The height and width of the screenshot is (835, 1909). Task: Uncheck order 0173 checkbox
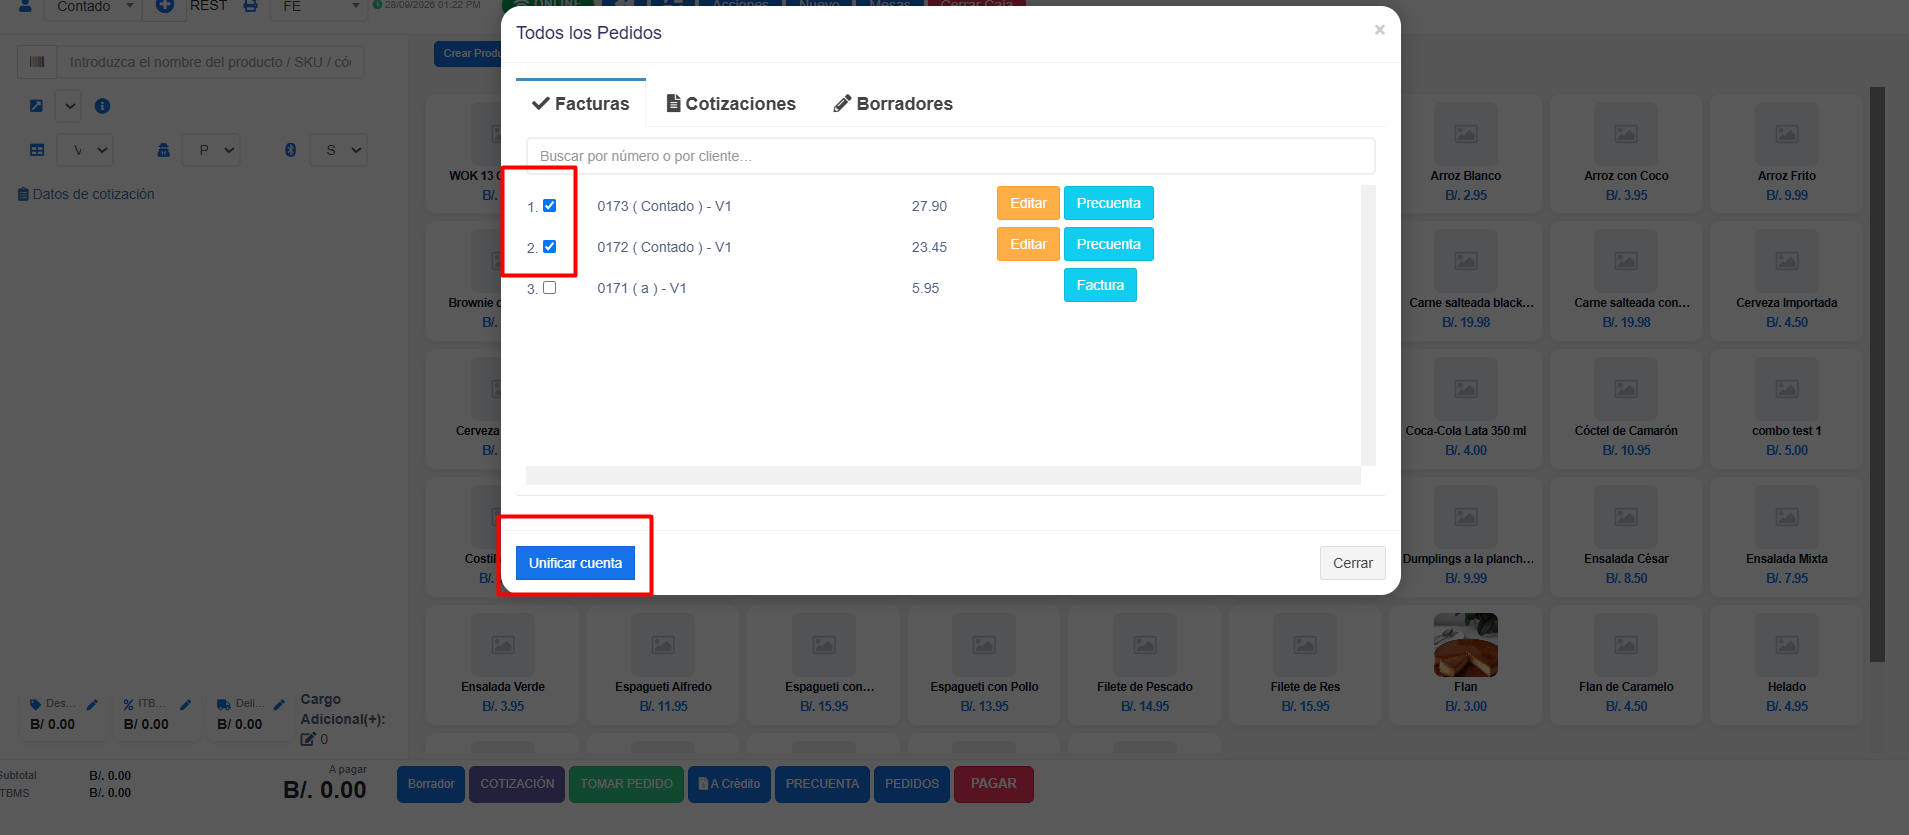coord(549,206)
